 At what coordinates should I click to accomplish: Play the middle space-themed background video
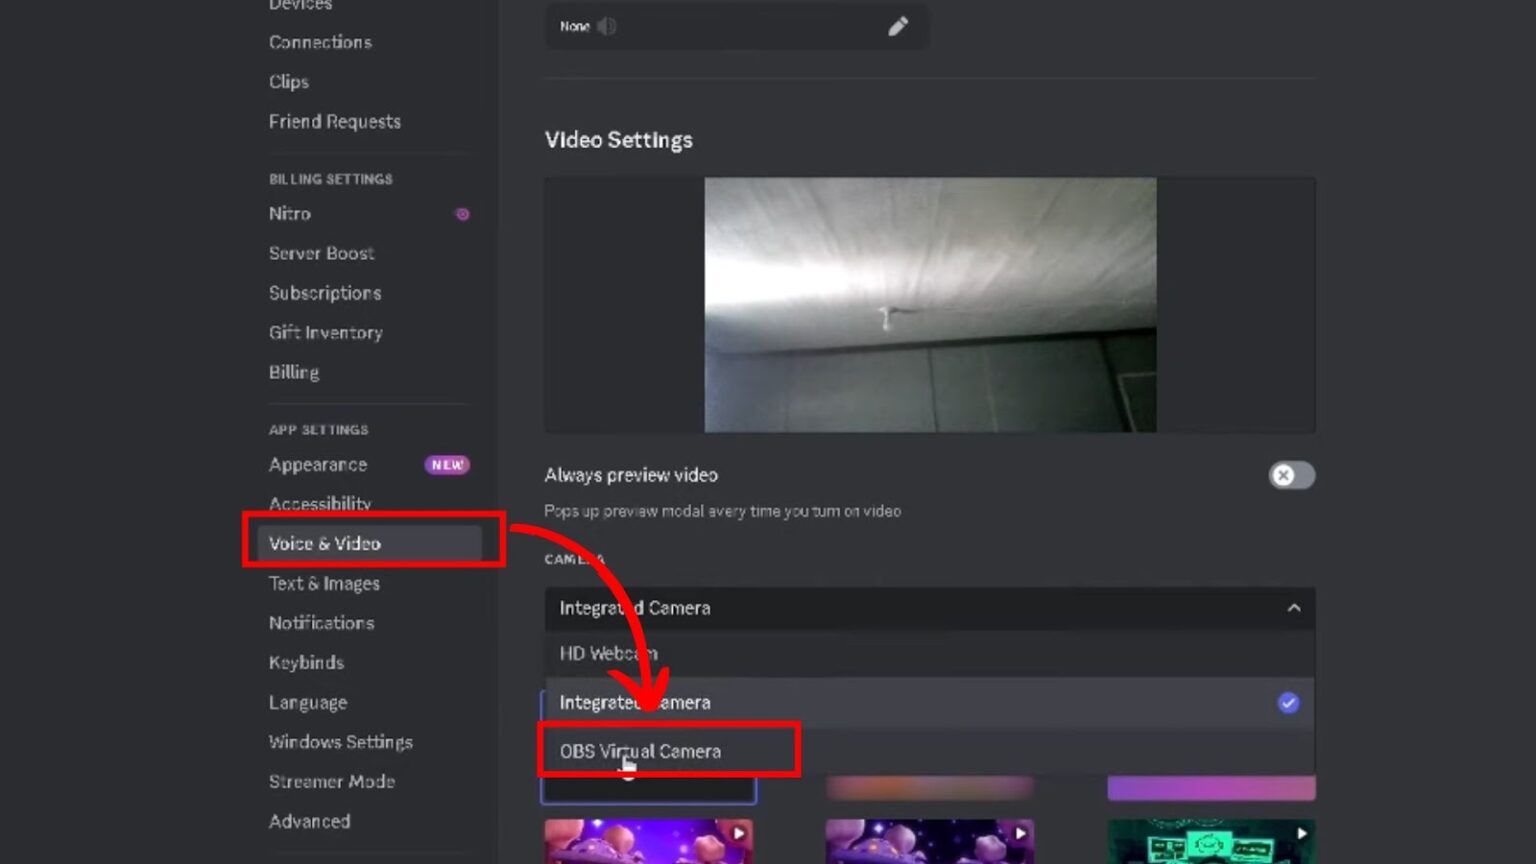coord(1021,831)
